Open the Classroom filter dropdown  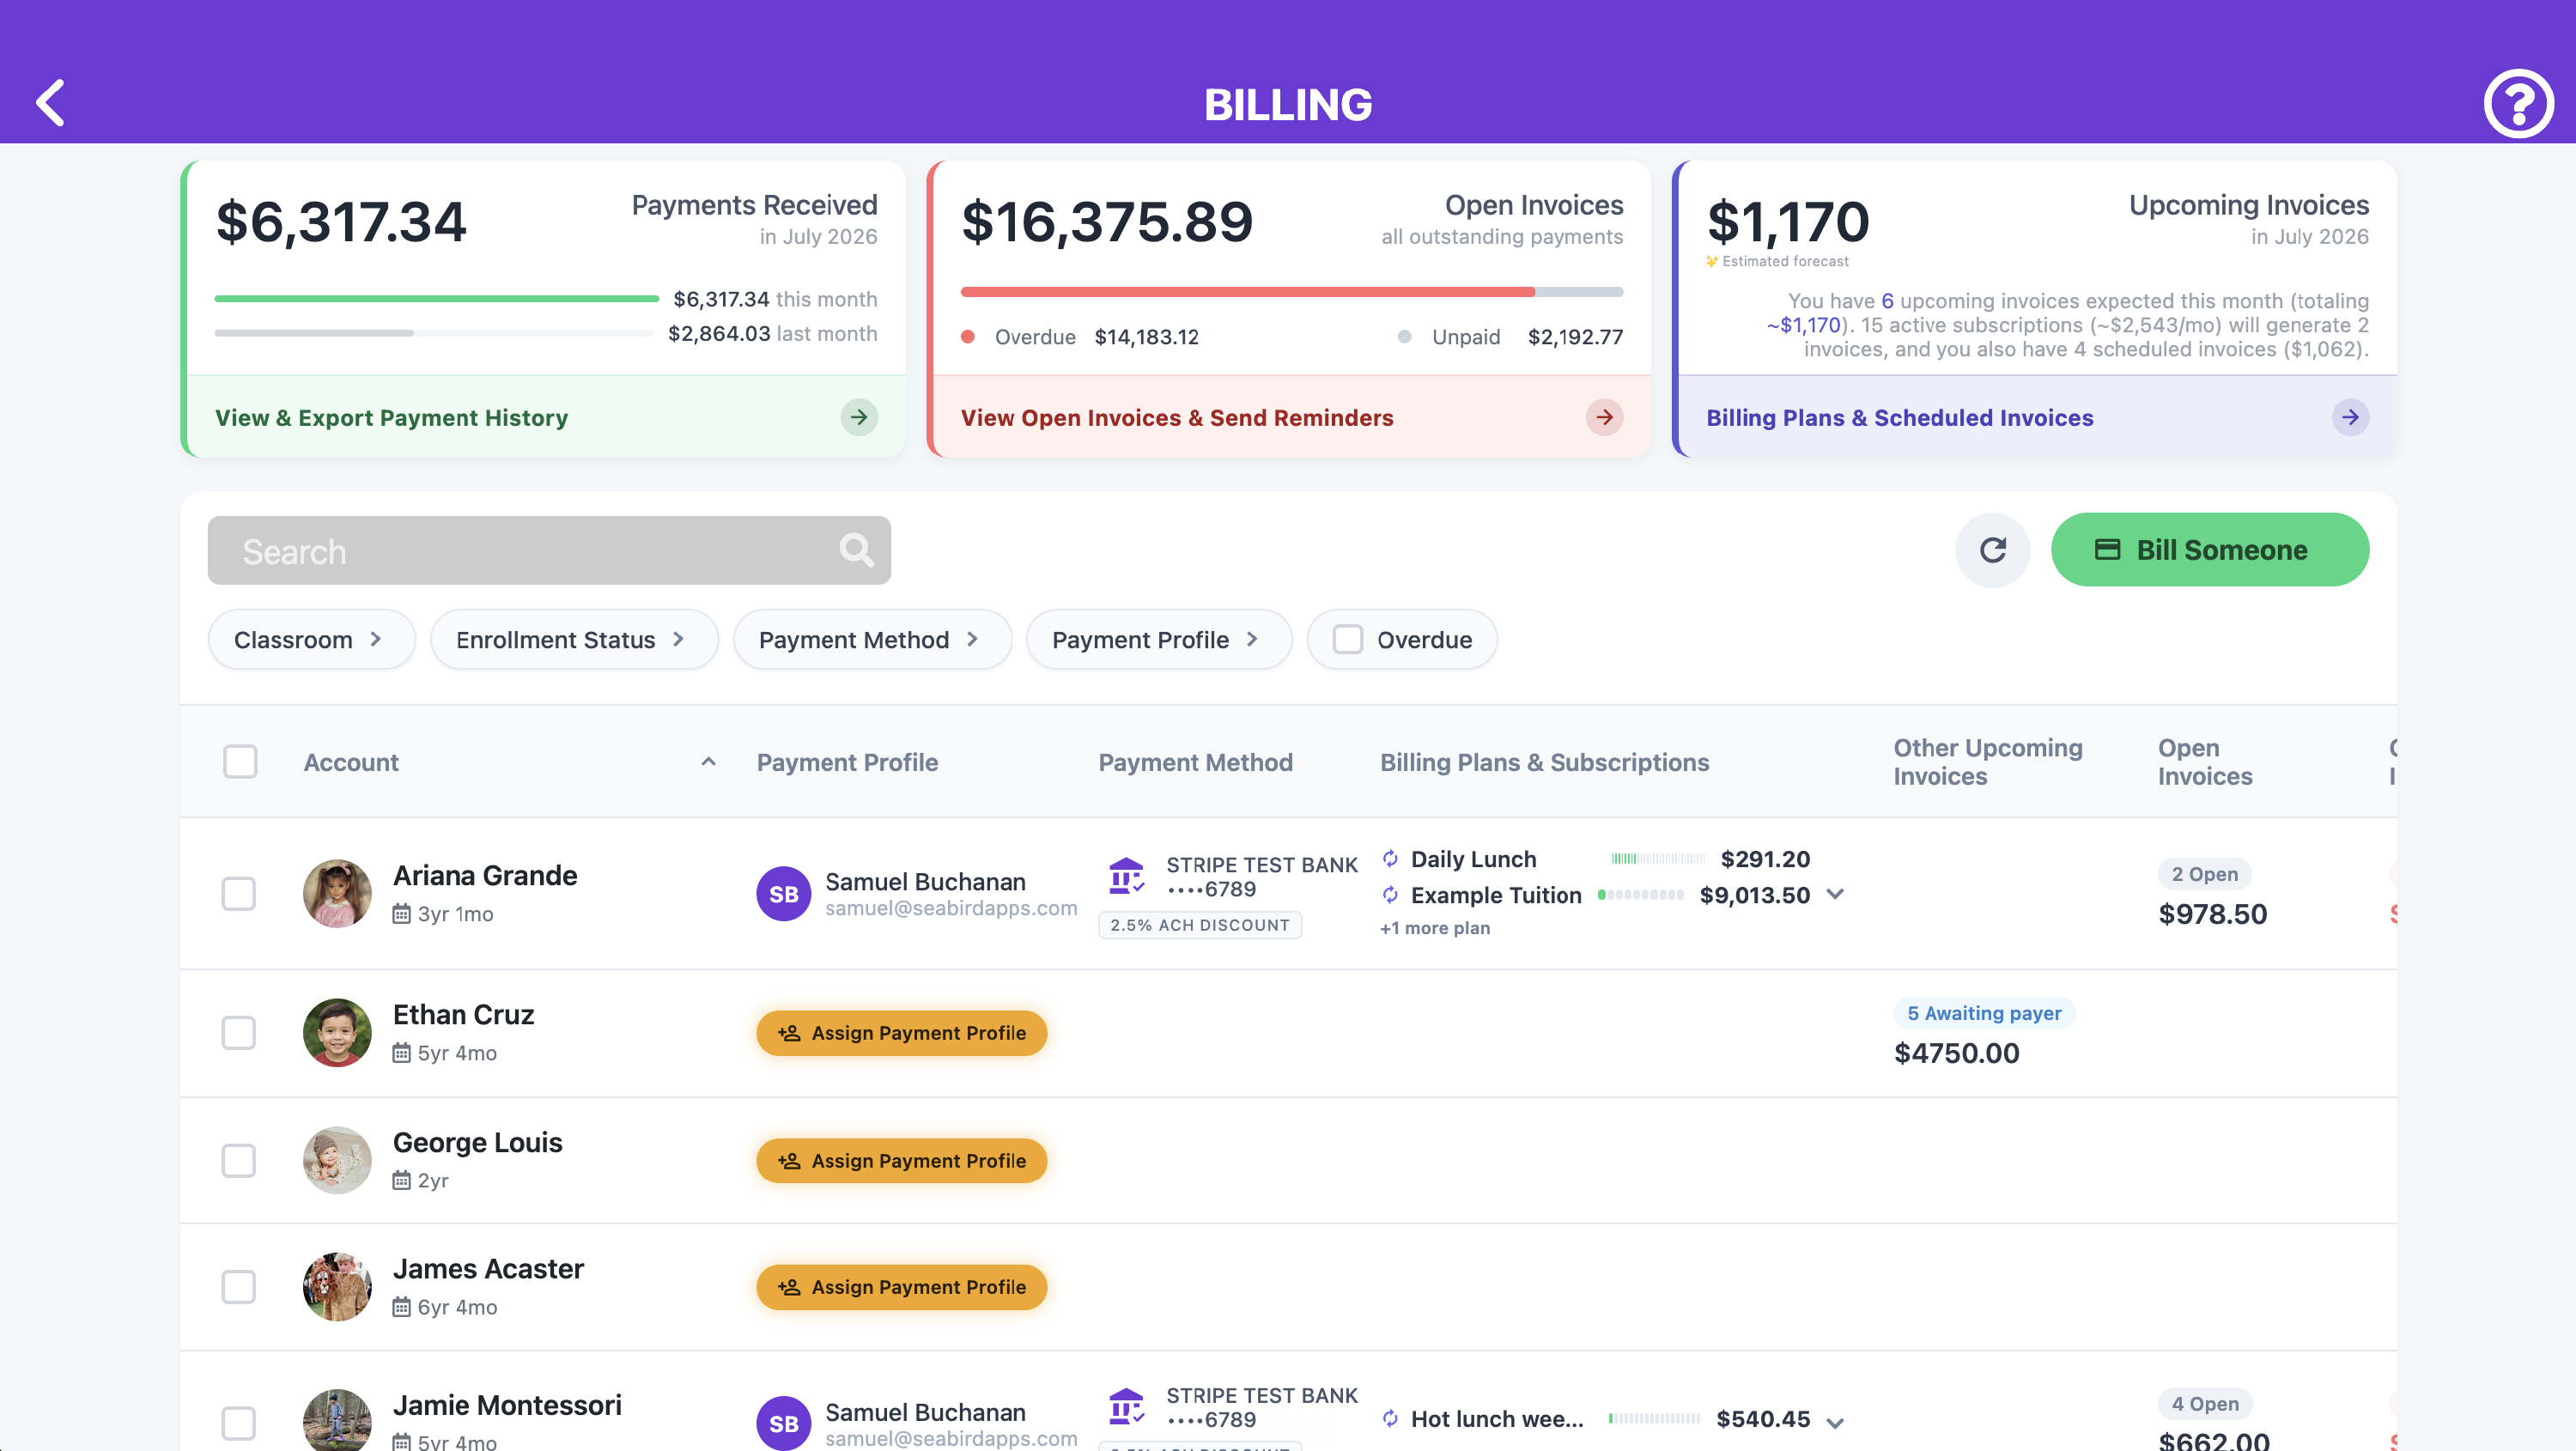pyautogui.click(x=311, y=639)
